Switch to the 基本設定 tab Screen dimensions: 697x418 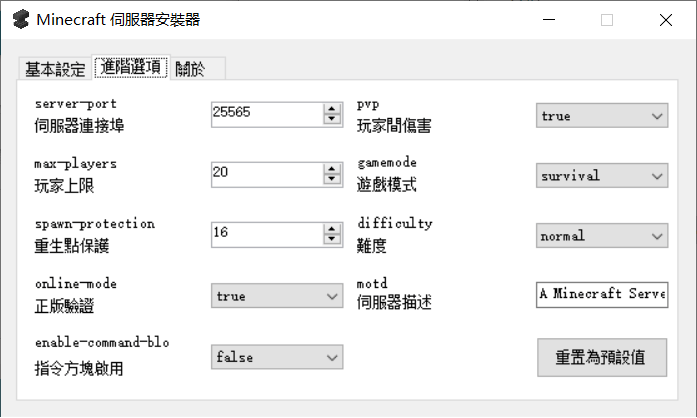click(55, 69)
